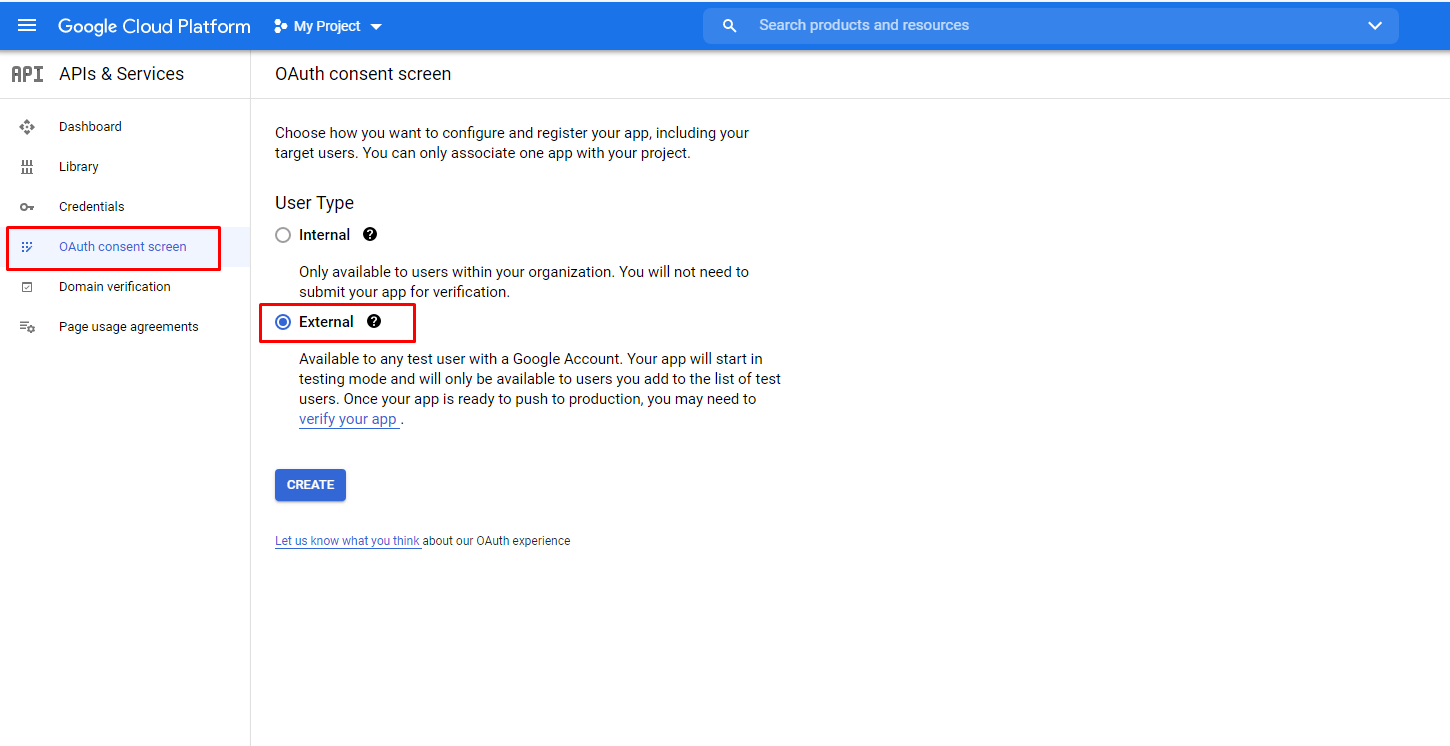Screen dimensions: 1450x746
Task: Click the CREATE button
Action: (310, 485)
